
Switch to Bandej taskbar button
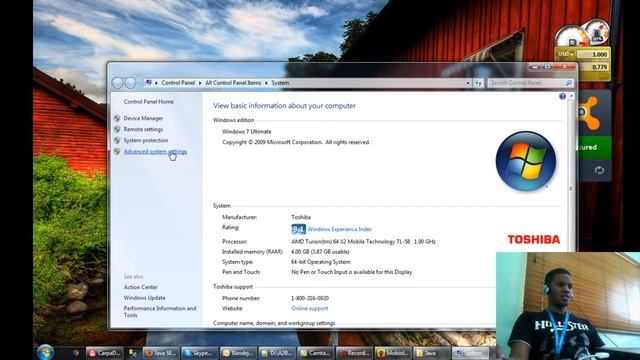(238, 353)
